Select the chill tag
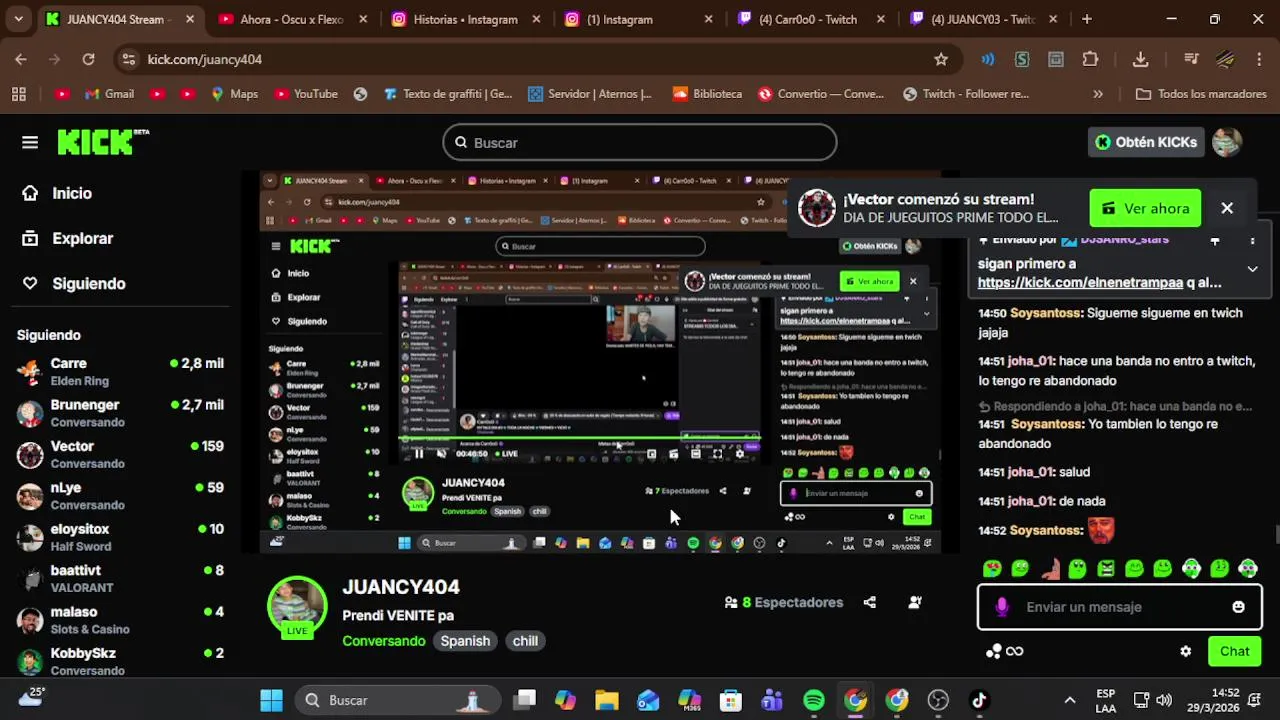This screenshot has height=720, width=1280. click(x=525, y=641)
